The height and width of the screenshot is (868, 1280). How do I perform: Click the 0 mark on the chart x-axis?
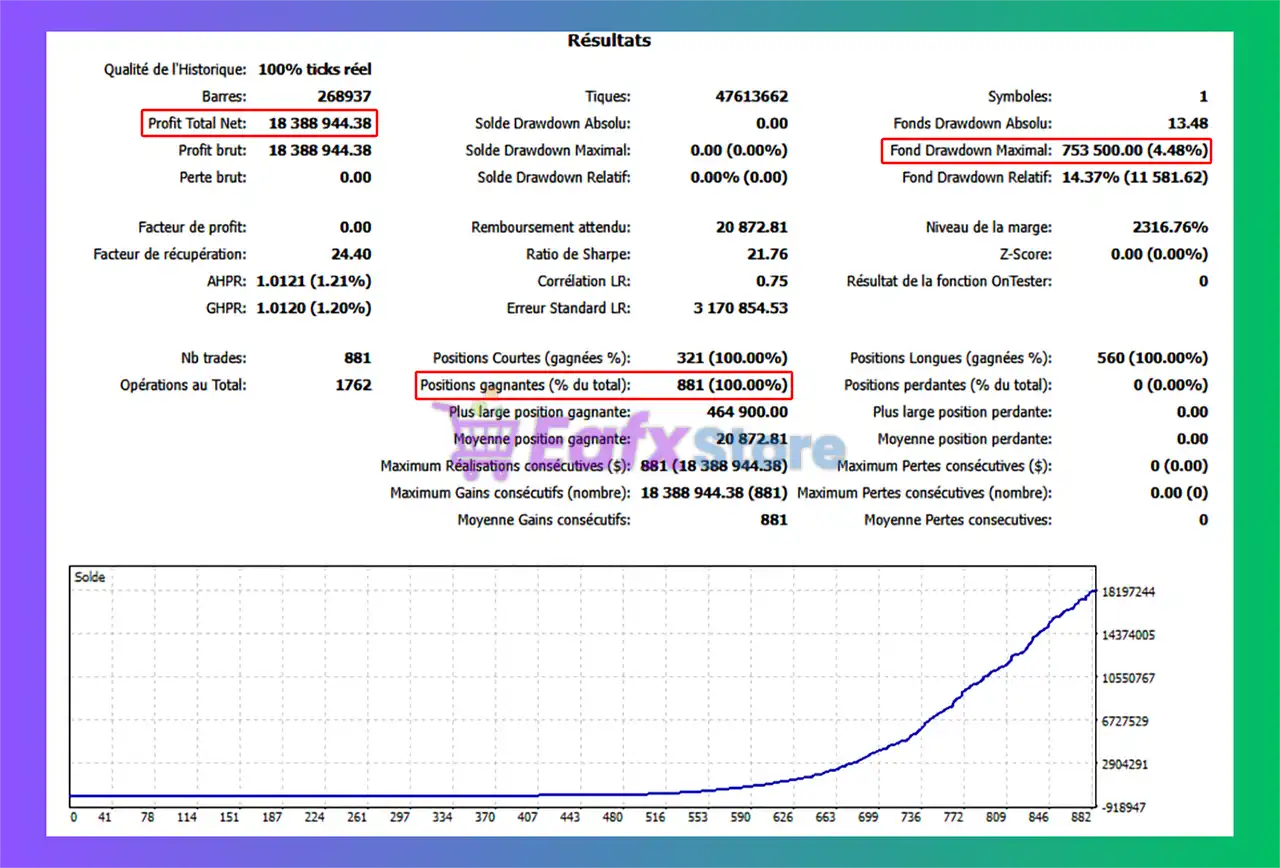tap(74, 817)
